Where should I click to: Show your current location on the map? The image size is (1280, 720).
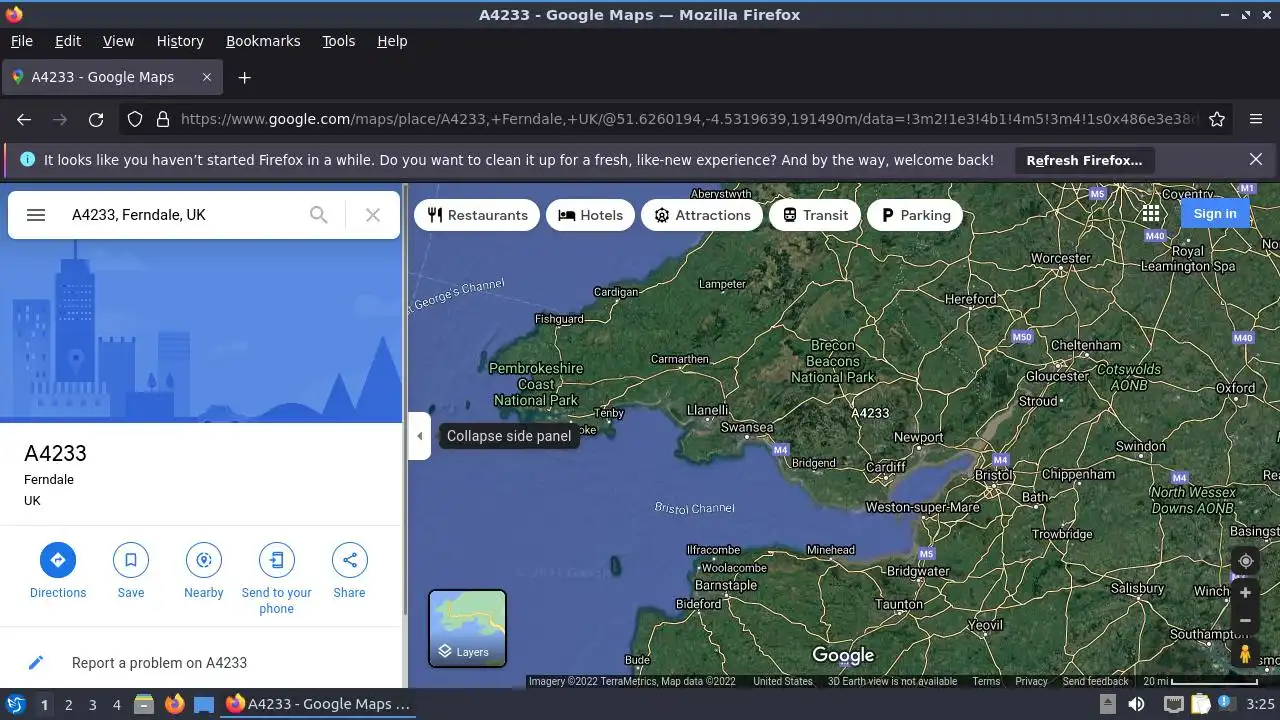click(x=1245, y=561)
